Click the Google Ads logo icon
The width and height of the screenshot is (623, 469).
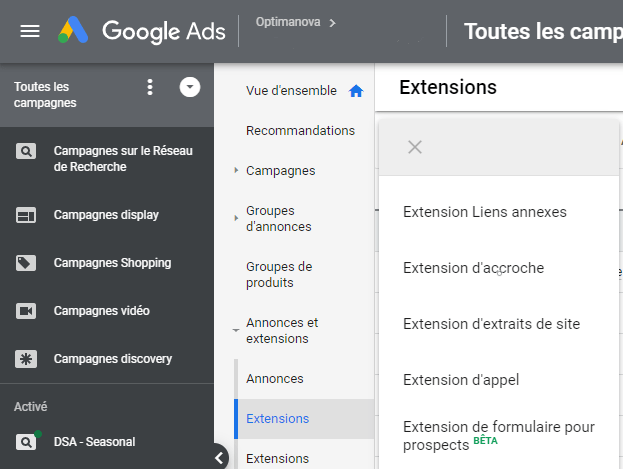[x=73, y=30]
